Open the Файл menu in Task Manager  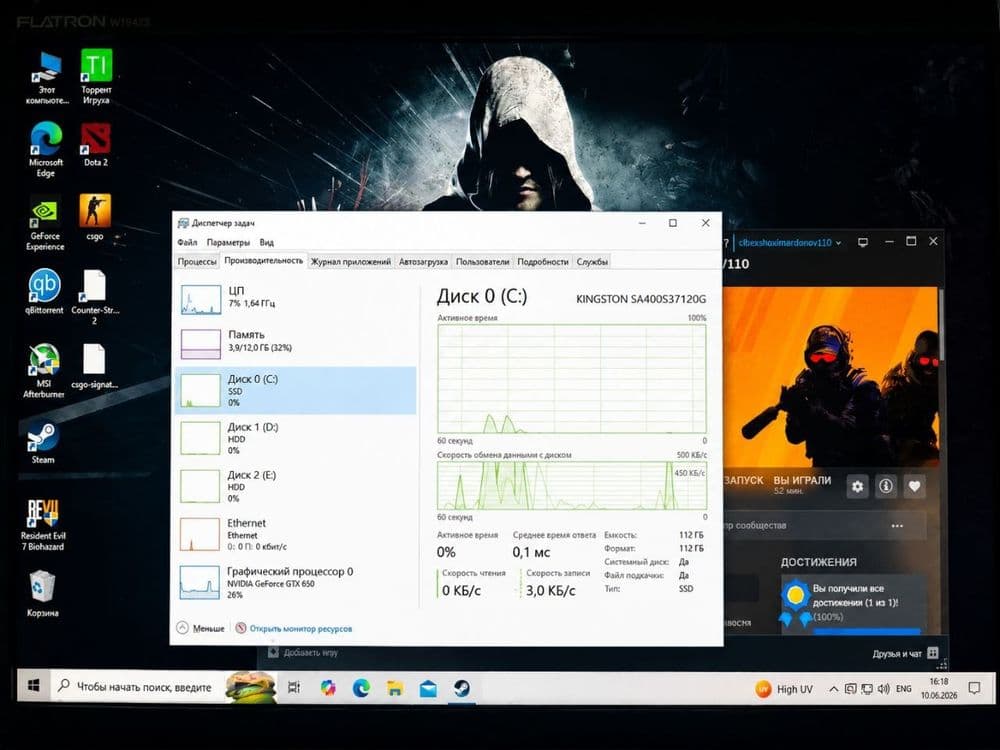(187, 242)
